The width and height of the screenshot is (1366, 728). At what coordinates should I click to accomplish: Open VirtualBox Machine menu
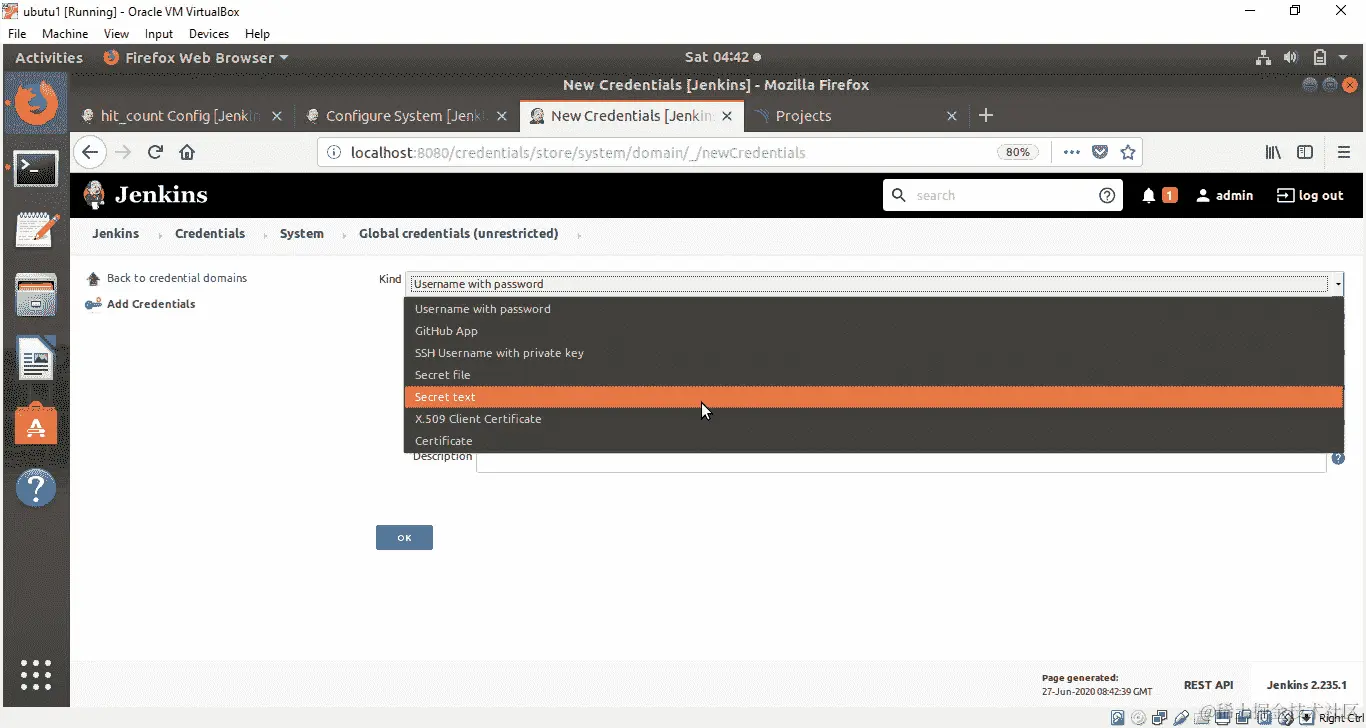click(x=65, y=34)
